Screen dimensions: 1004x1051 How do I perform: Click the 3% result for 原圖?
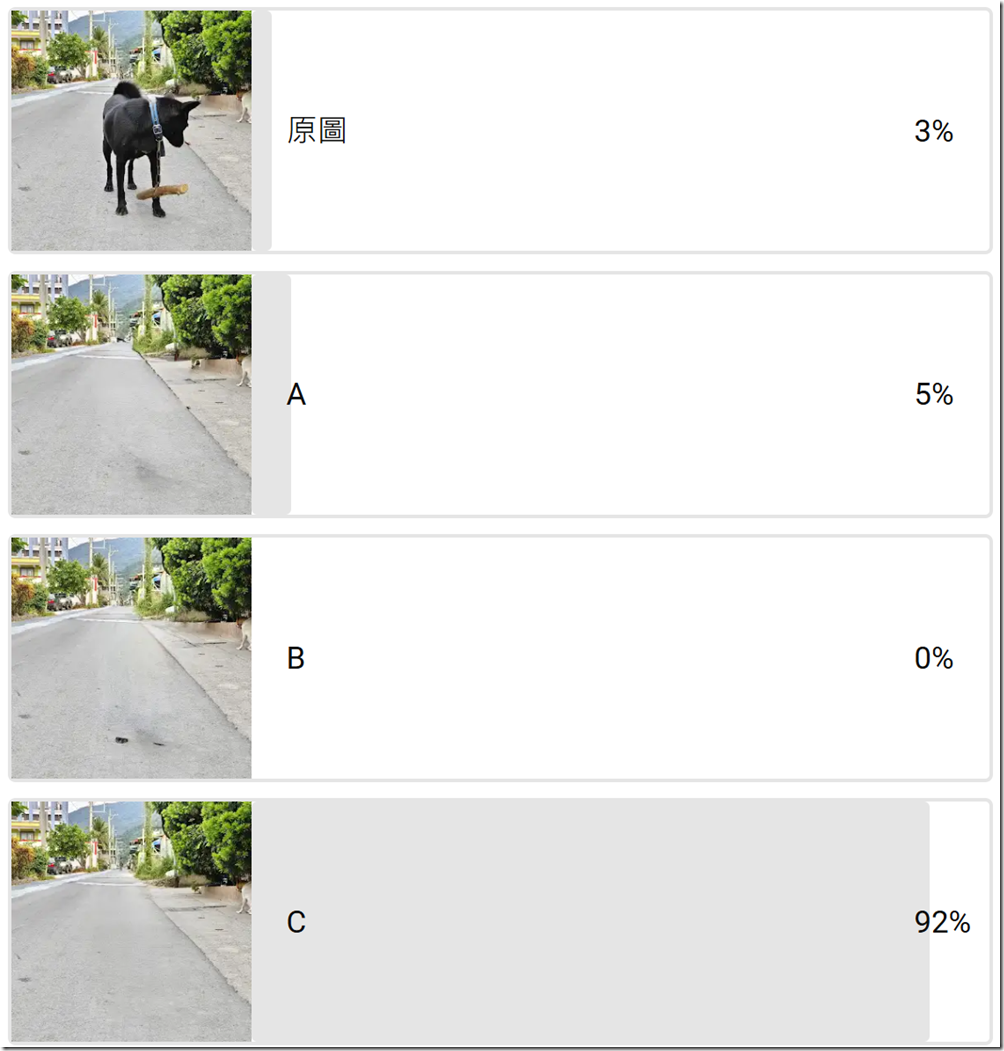pos(933,131)
